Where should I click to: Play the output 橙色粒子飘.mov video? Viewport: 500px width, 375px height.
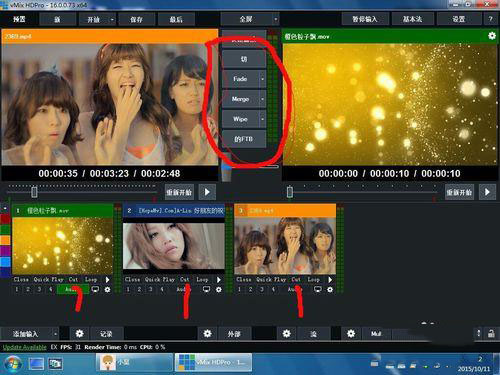click(x=487, y=192)
